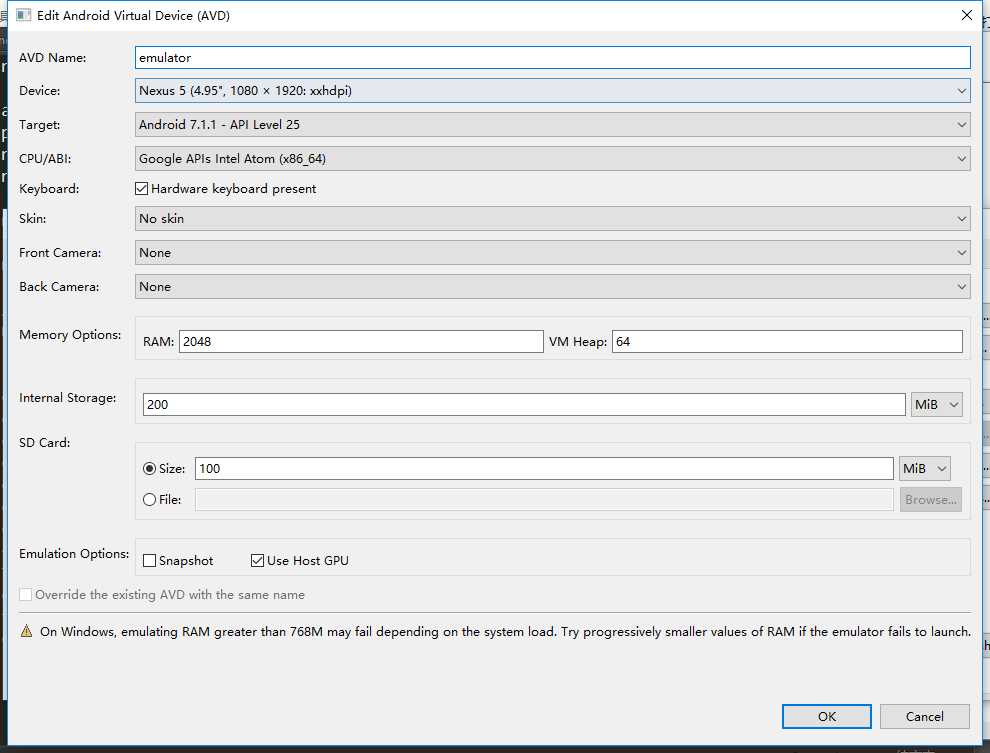Open the Target dropdown for Android 7.1.1
The width and height of the screenshot is (990, 753).
(552, 125)
